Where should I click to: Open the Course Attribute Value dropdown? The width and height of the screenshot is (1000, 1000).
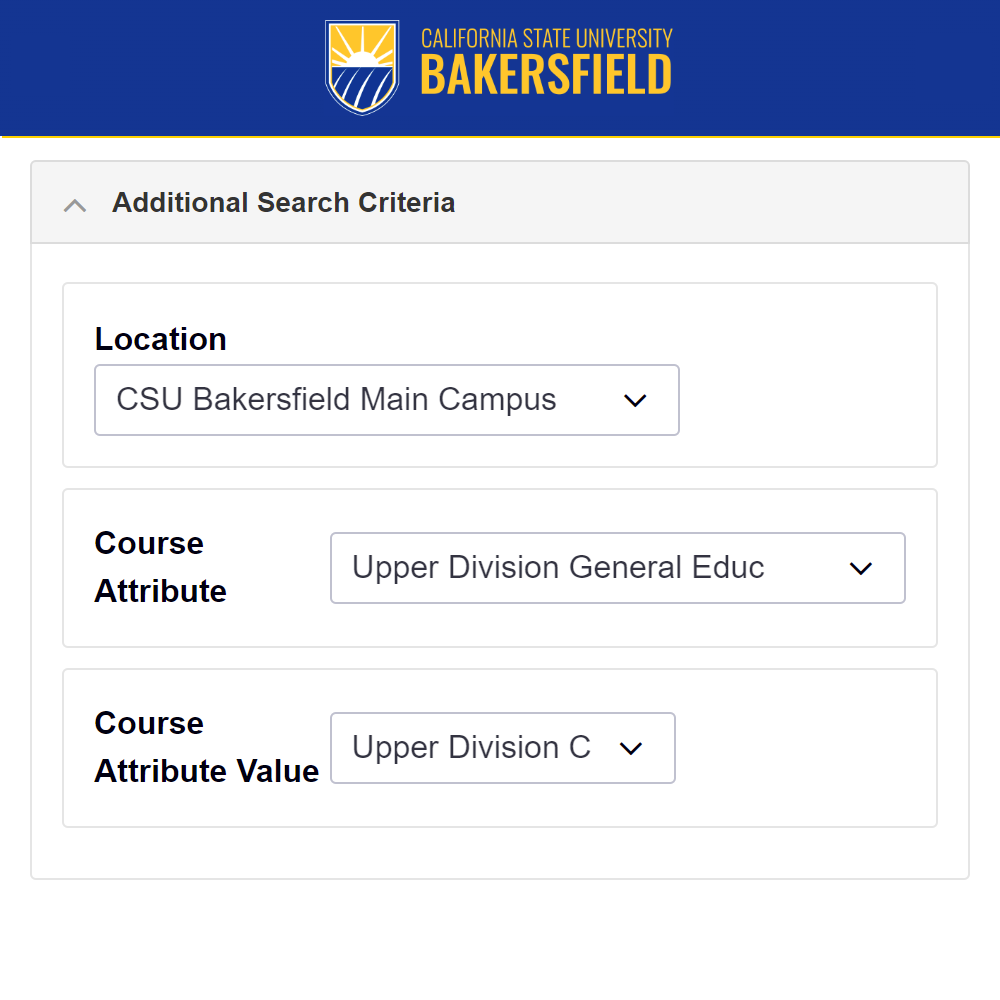(502, 748)
